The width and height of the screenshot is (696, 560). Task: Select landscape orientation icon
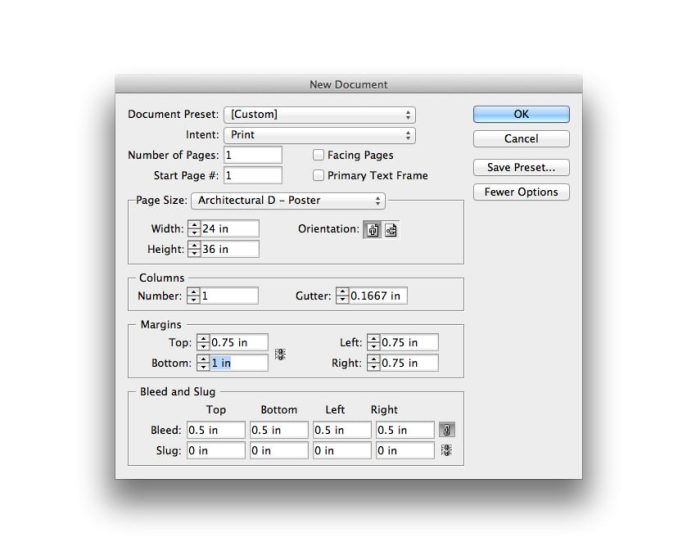click(x=391, y=230)
